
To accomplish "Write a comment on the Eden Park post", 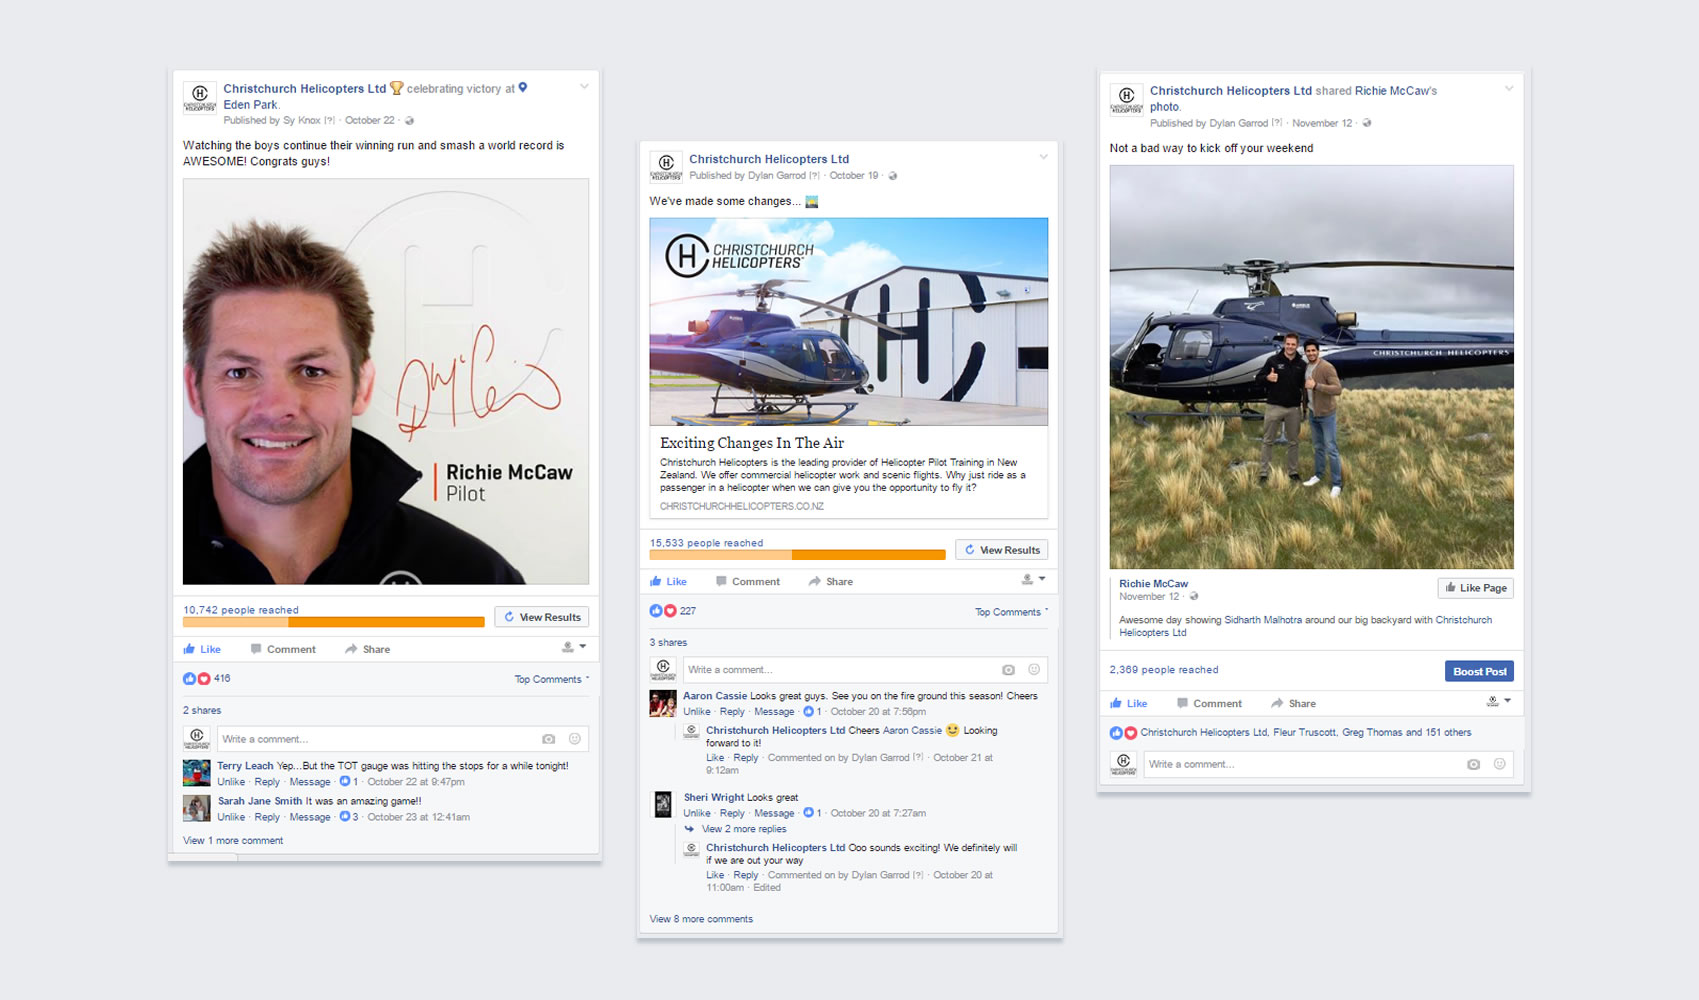I will pyautogui.click(x=402, y=739).
